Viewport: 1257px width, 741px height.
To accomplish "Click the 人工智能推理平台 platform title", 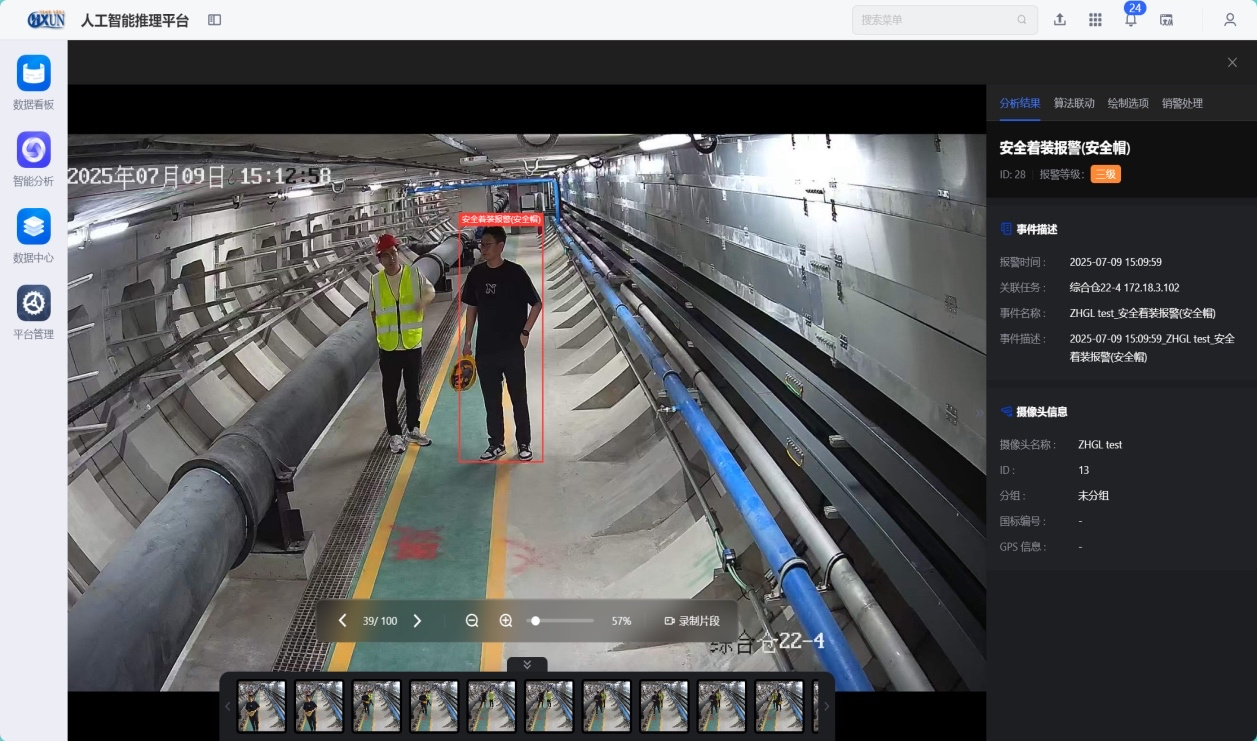I will coord(135,20).
